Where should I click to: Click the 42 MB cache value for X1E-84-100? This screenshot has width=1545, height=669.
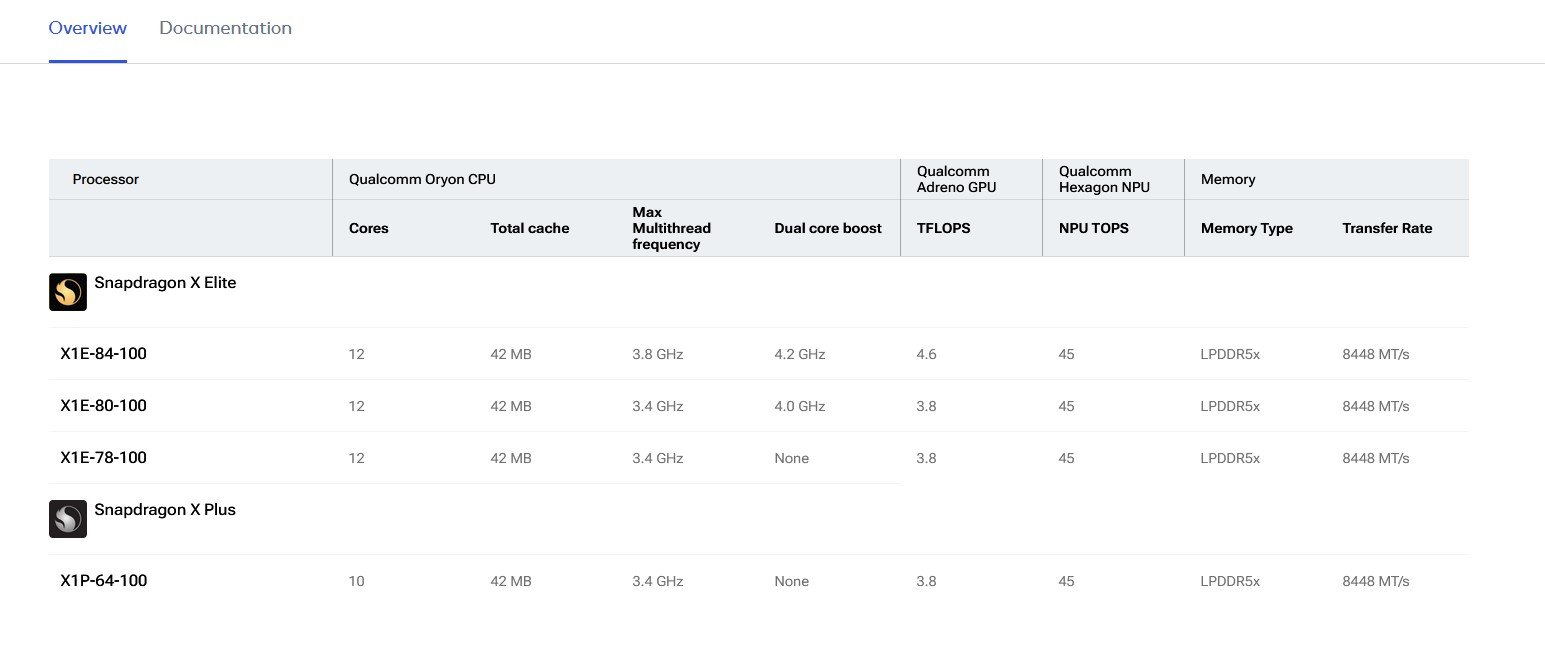[512, 354]
